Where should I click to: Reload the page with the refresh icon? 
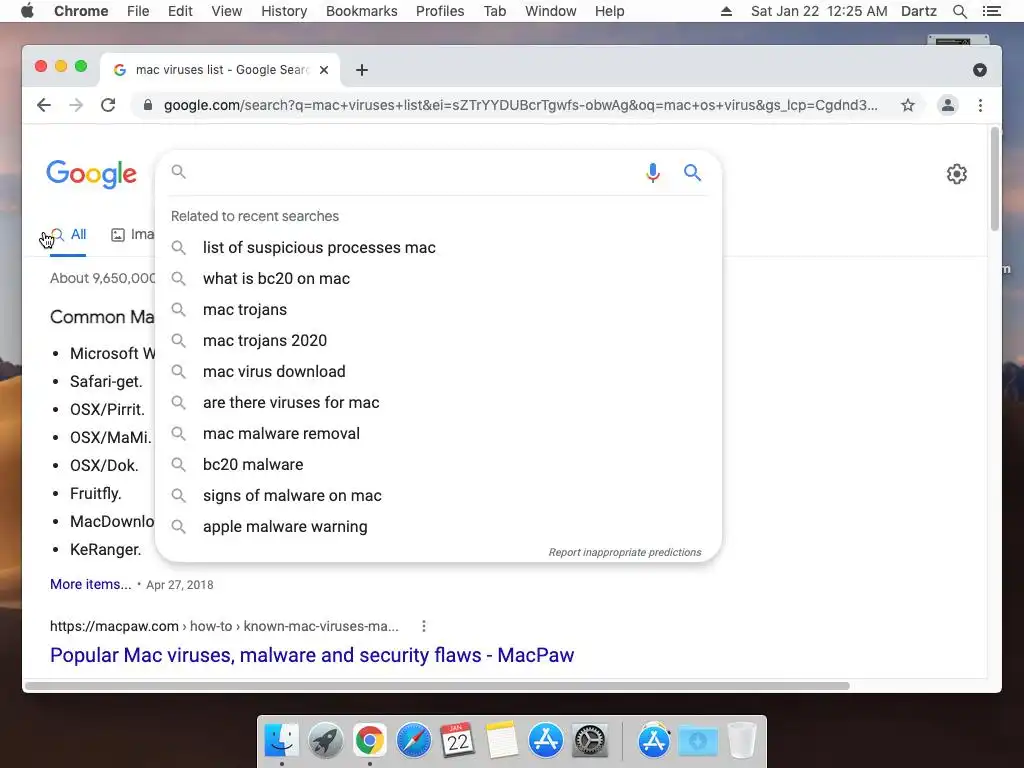click(x=108, y=105)
